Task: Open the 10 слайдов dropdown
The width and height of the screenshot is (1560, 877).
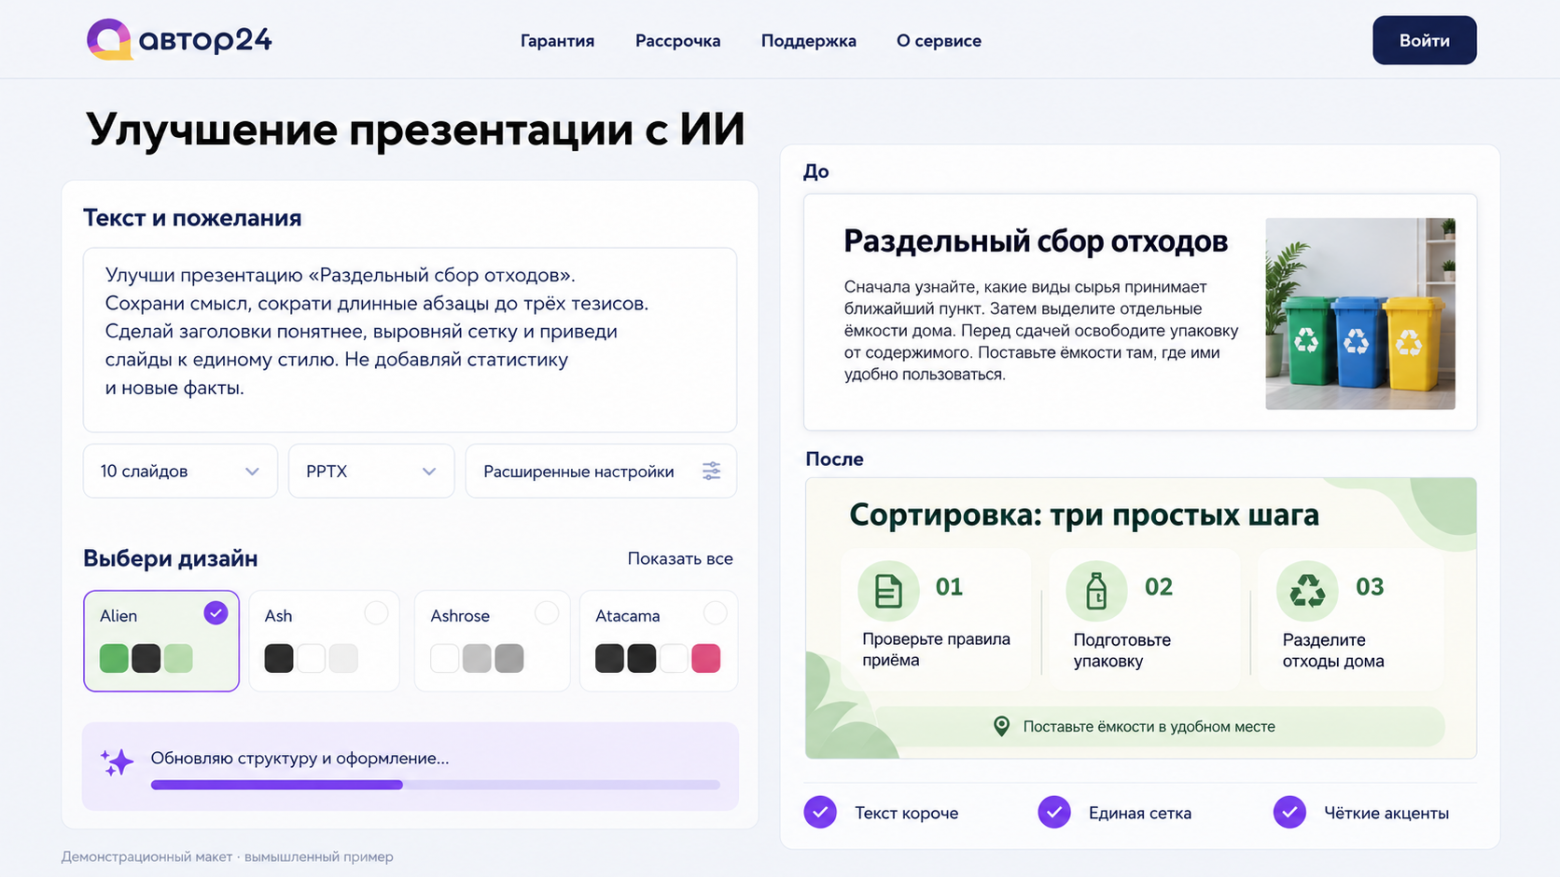Action: 180,471
